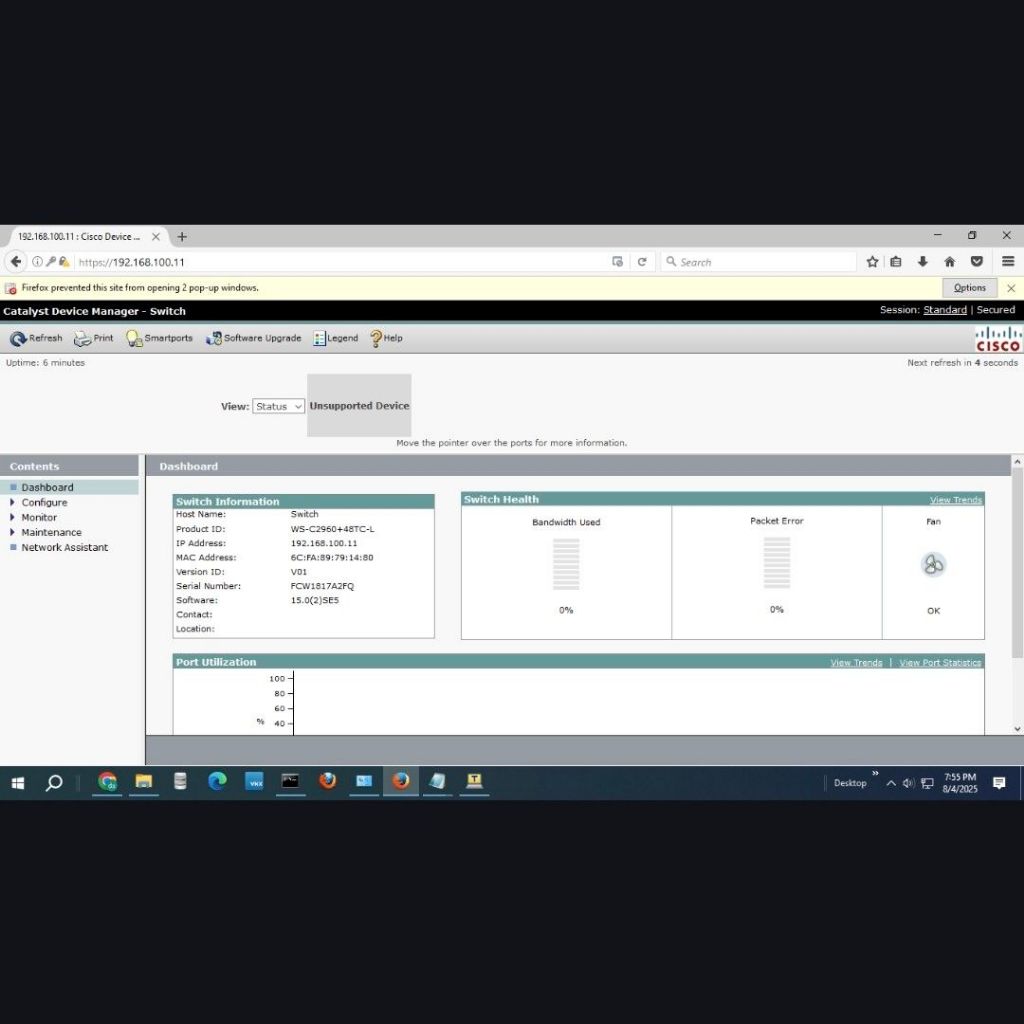Click the network icon in system tray
Image resolution: width=1024 pixels, height=1024 pixels.
click(927, 783)
